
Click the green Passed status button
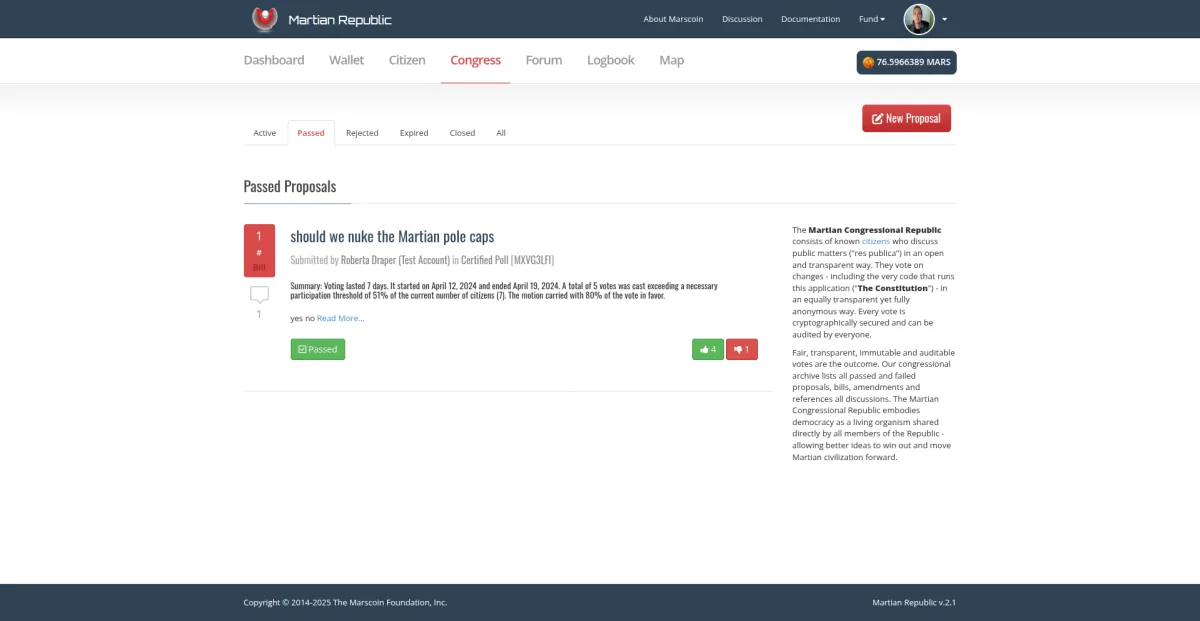tap(318, 349)
